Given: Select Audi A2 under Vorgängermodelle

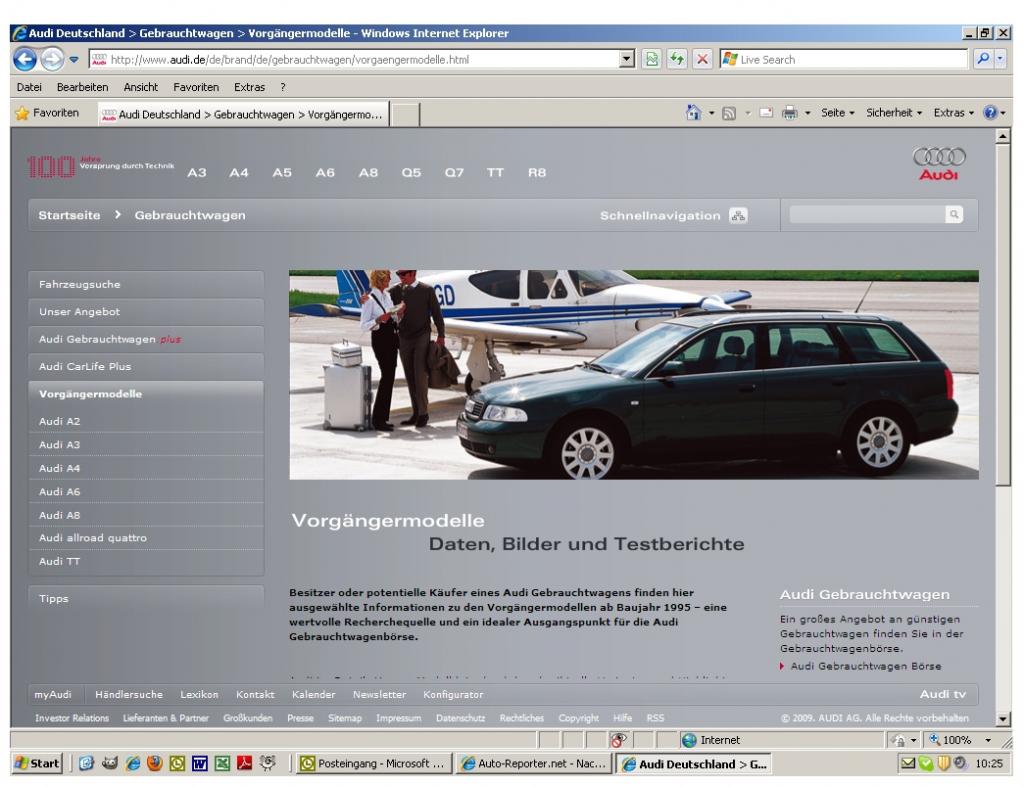Looking at the screenshot, I should click(146, 422).
